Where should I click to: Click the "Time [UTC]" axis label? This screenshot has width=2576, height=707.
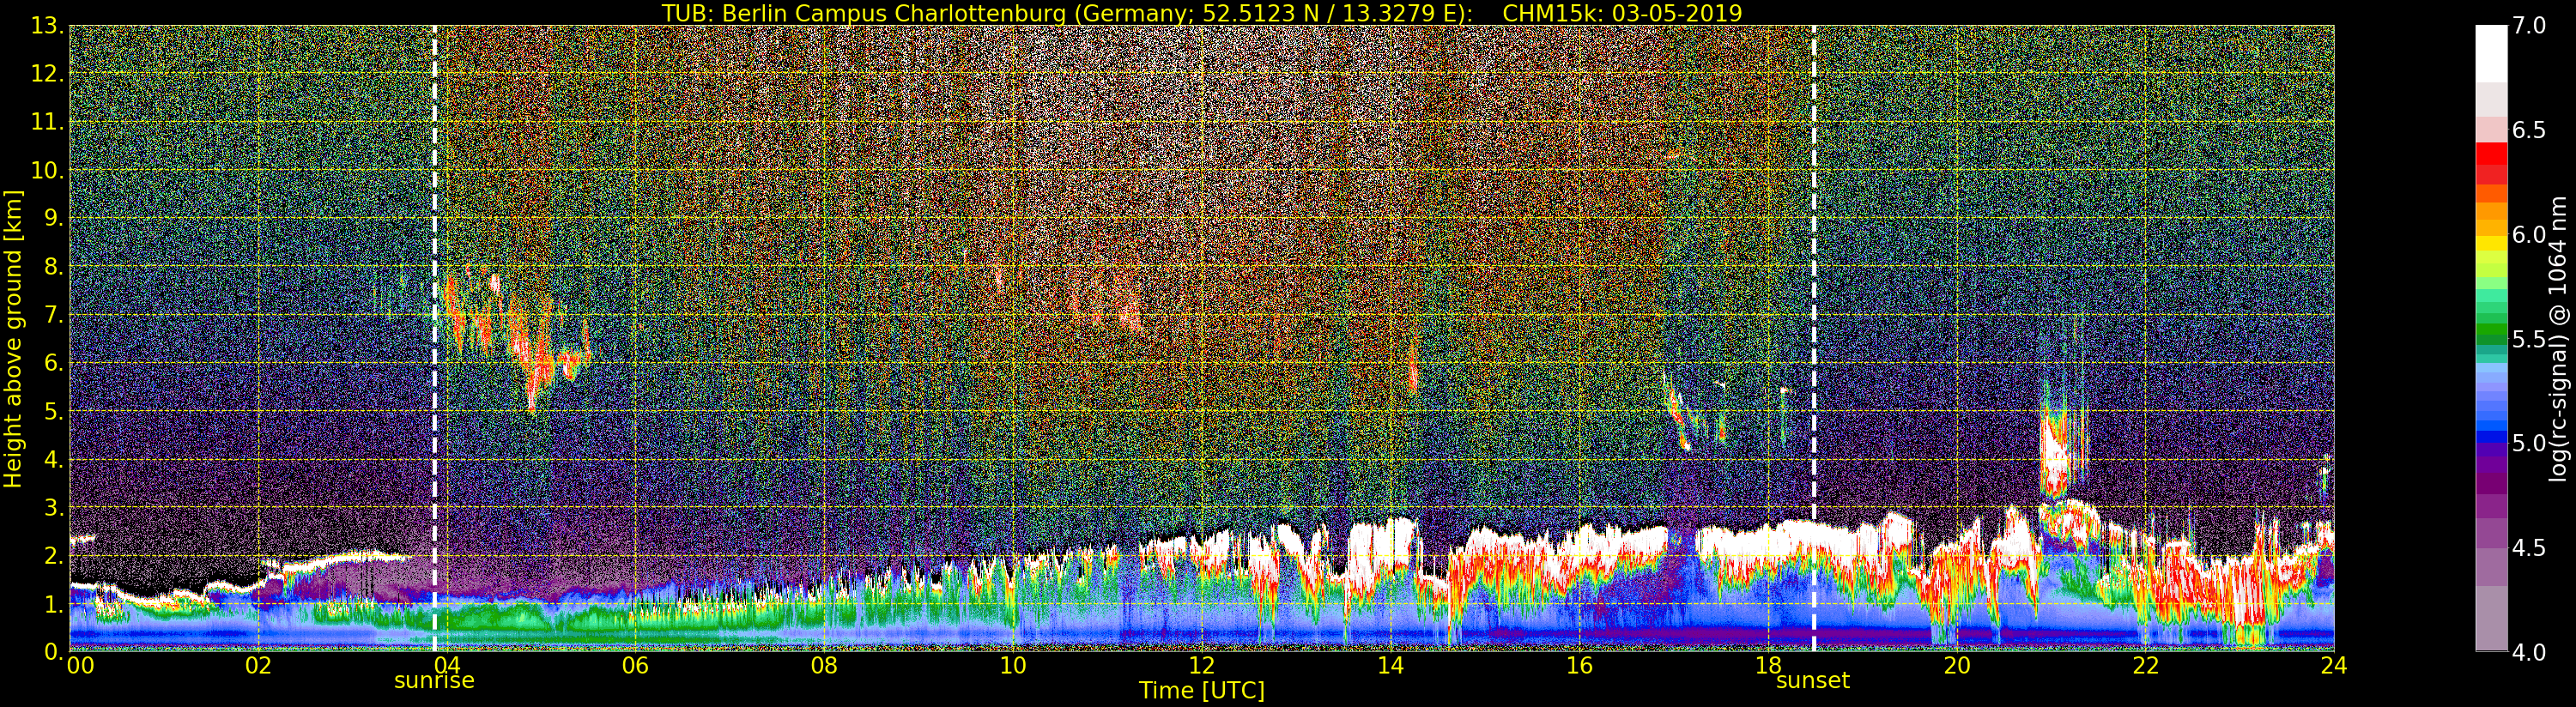coord(1201,691)
